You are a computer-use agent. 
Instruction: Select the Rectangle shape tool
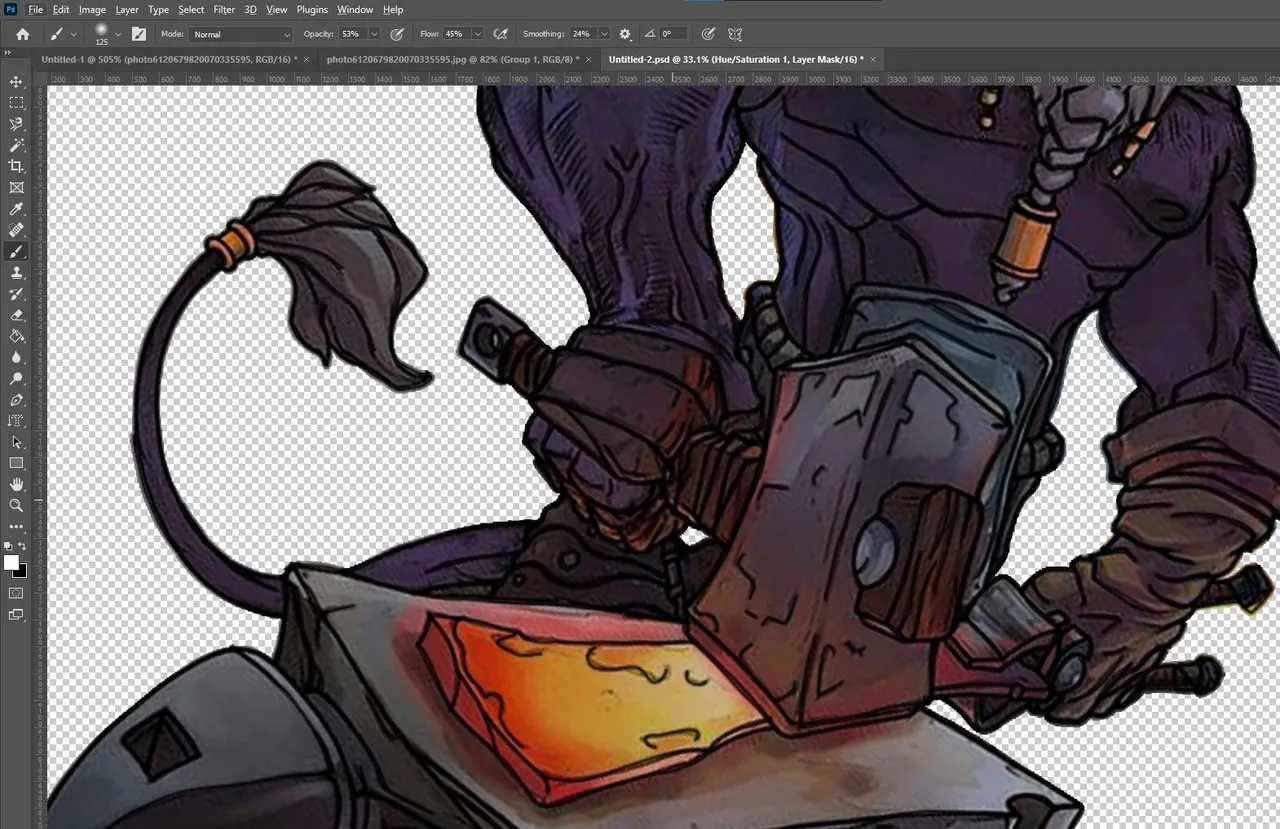point(16,463)
